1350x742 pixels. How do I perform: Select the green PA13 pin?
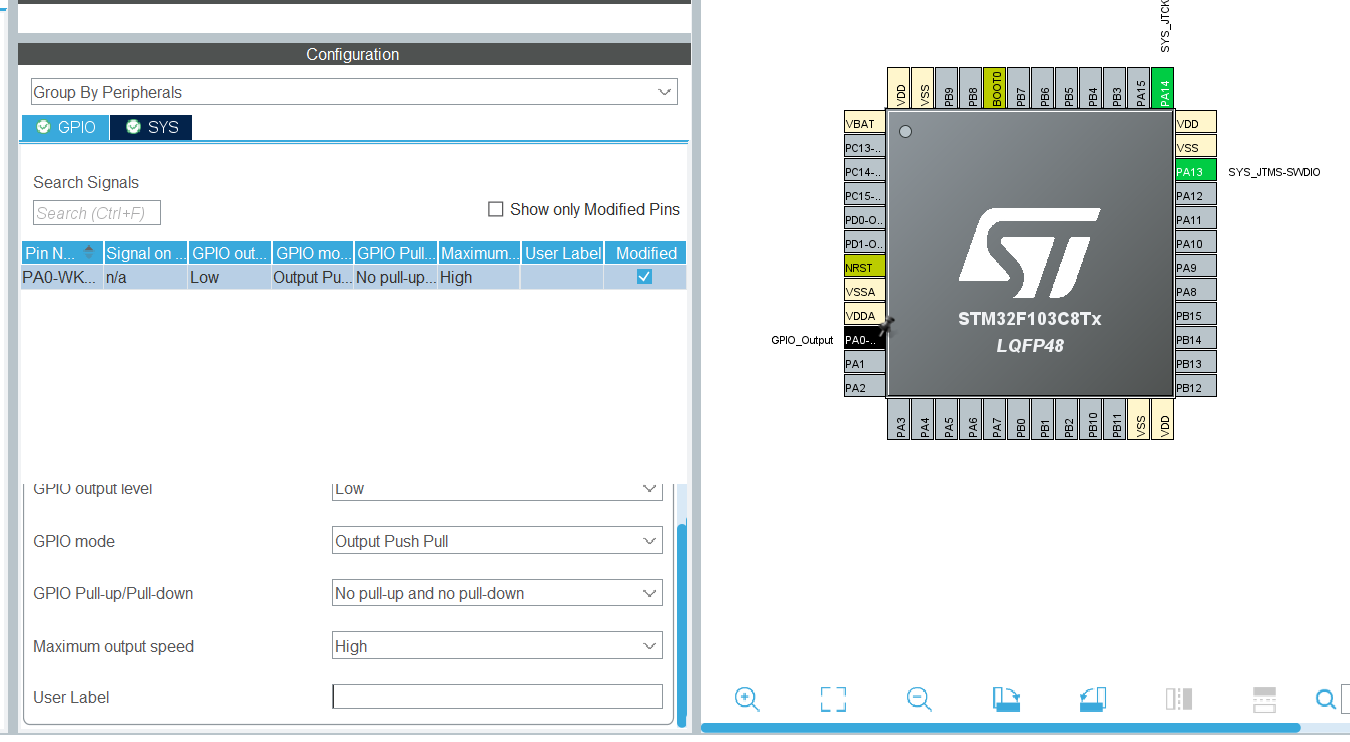click(x=1196, y=171)
